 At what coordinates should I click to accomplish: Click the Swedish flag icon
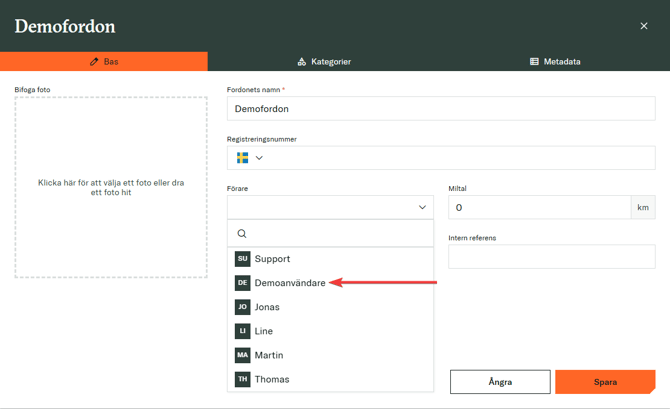point(242,158)
